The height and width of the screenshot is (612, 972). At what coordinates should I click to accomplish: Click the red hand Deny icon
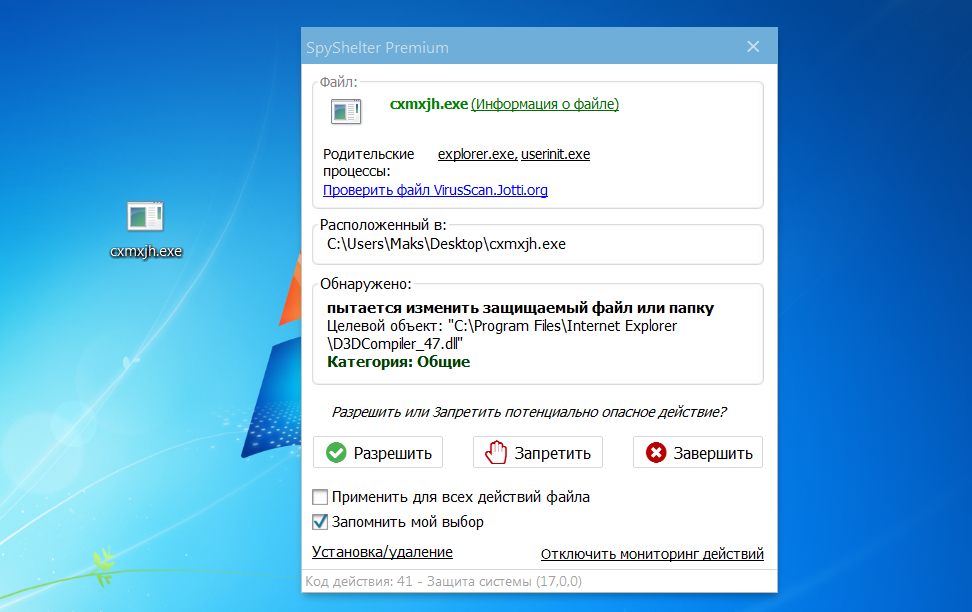tap(496, 453)
